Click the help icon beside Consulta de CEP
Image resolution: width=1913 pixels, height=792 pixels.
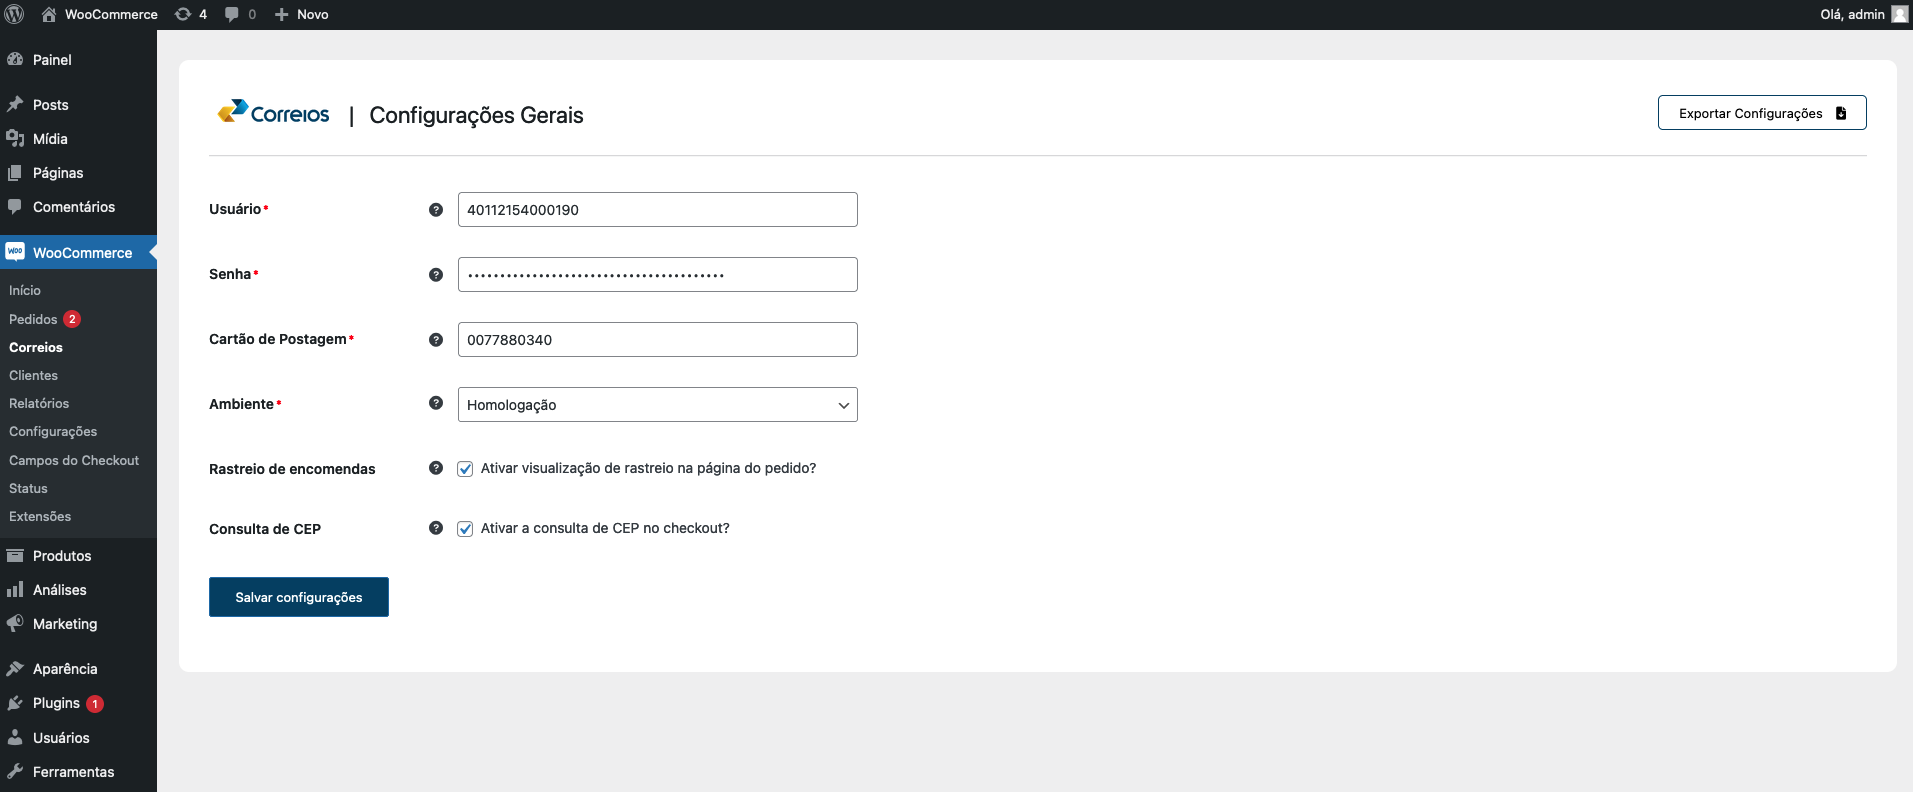pyautogui.click(x=436, y=528)
